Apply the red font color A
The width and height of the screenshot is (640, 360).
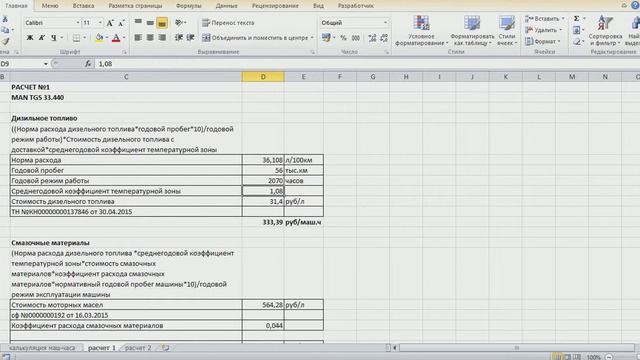(x=116, y=38)
